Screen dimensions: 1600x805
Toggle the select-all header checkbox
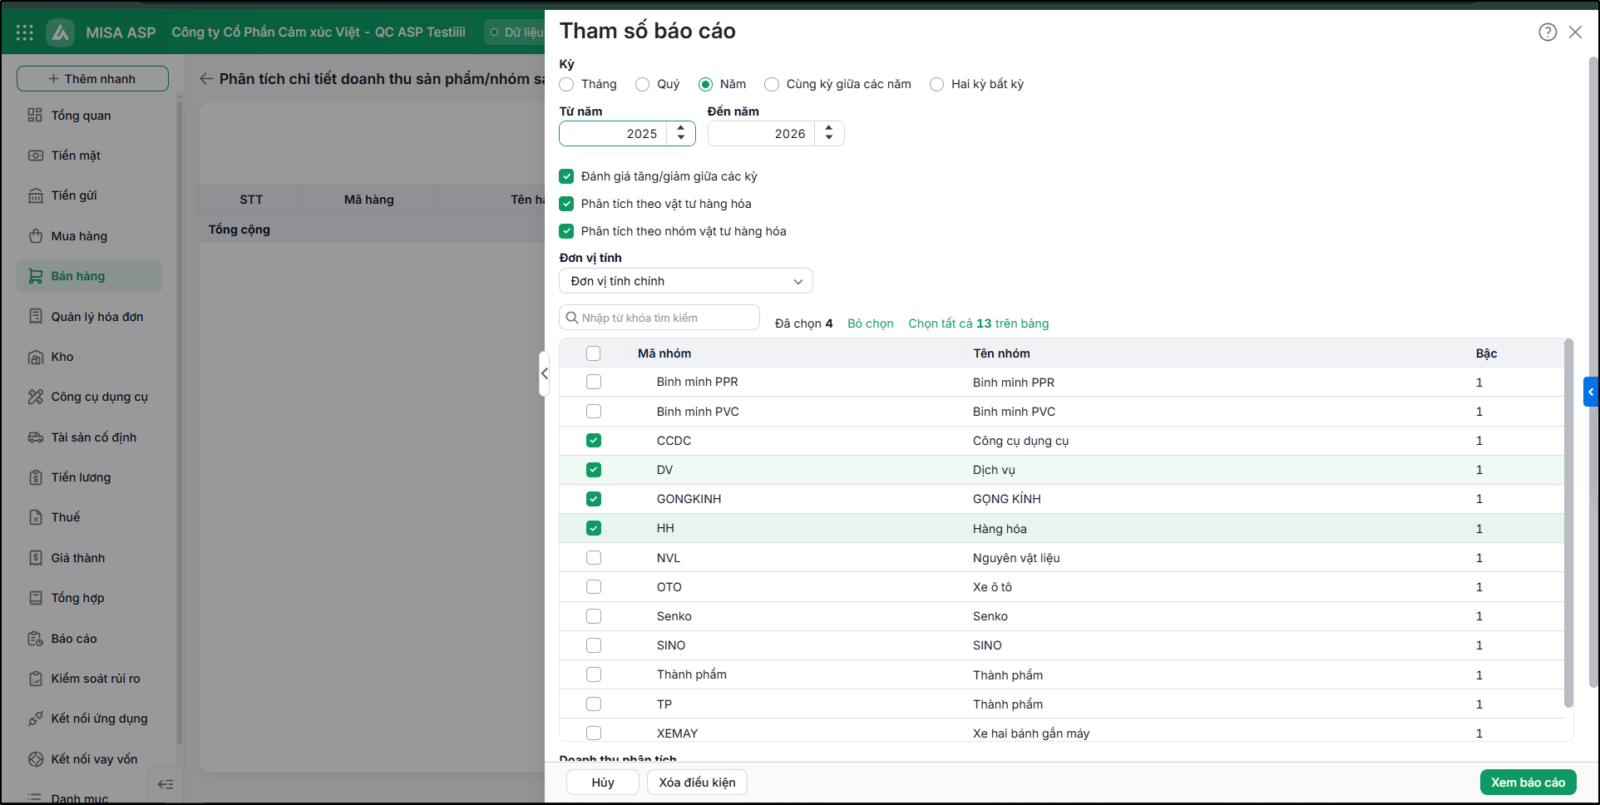pyautogui.click(x=594, y=353)
